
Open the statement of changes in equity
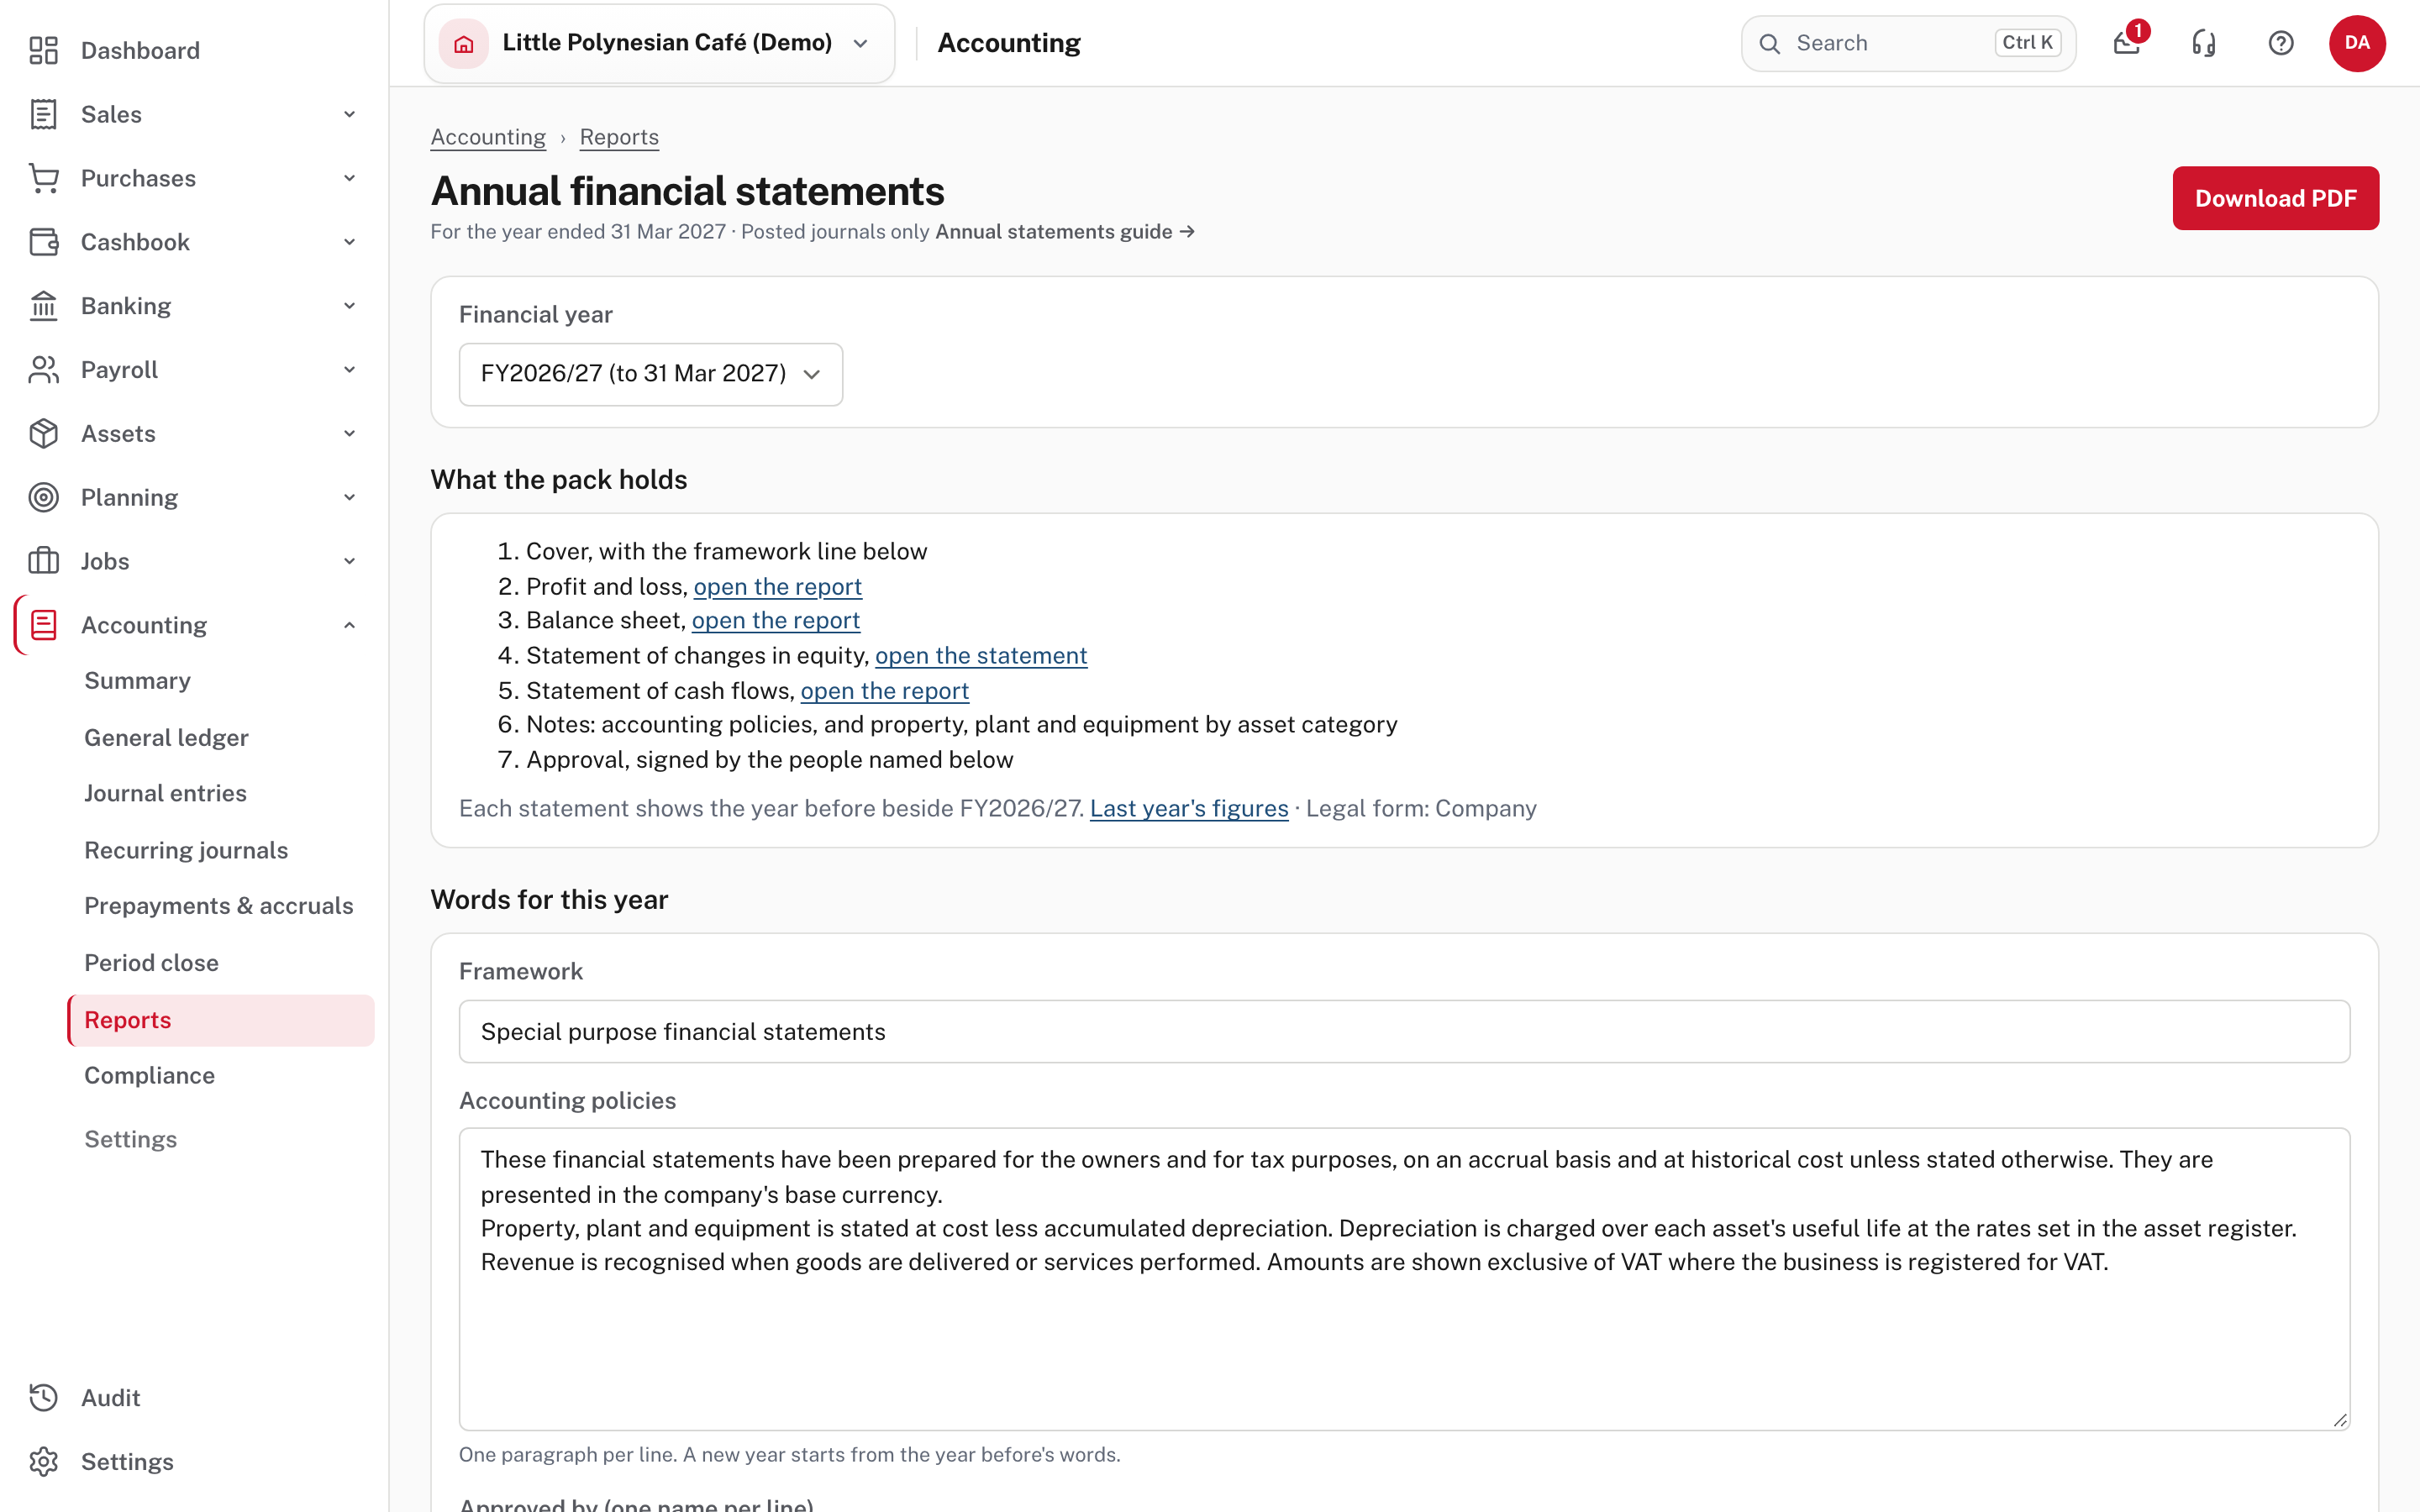tap(981, 655)
